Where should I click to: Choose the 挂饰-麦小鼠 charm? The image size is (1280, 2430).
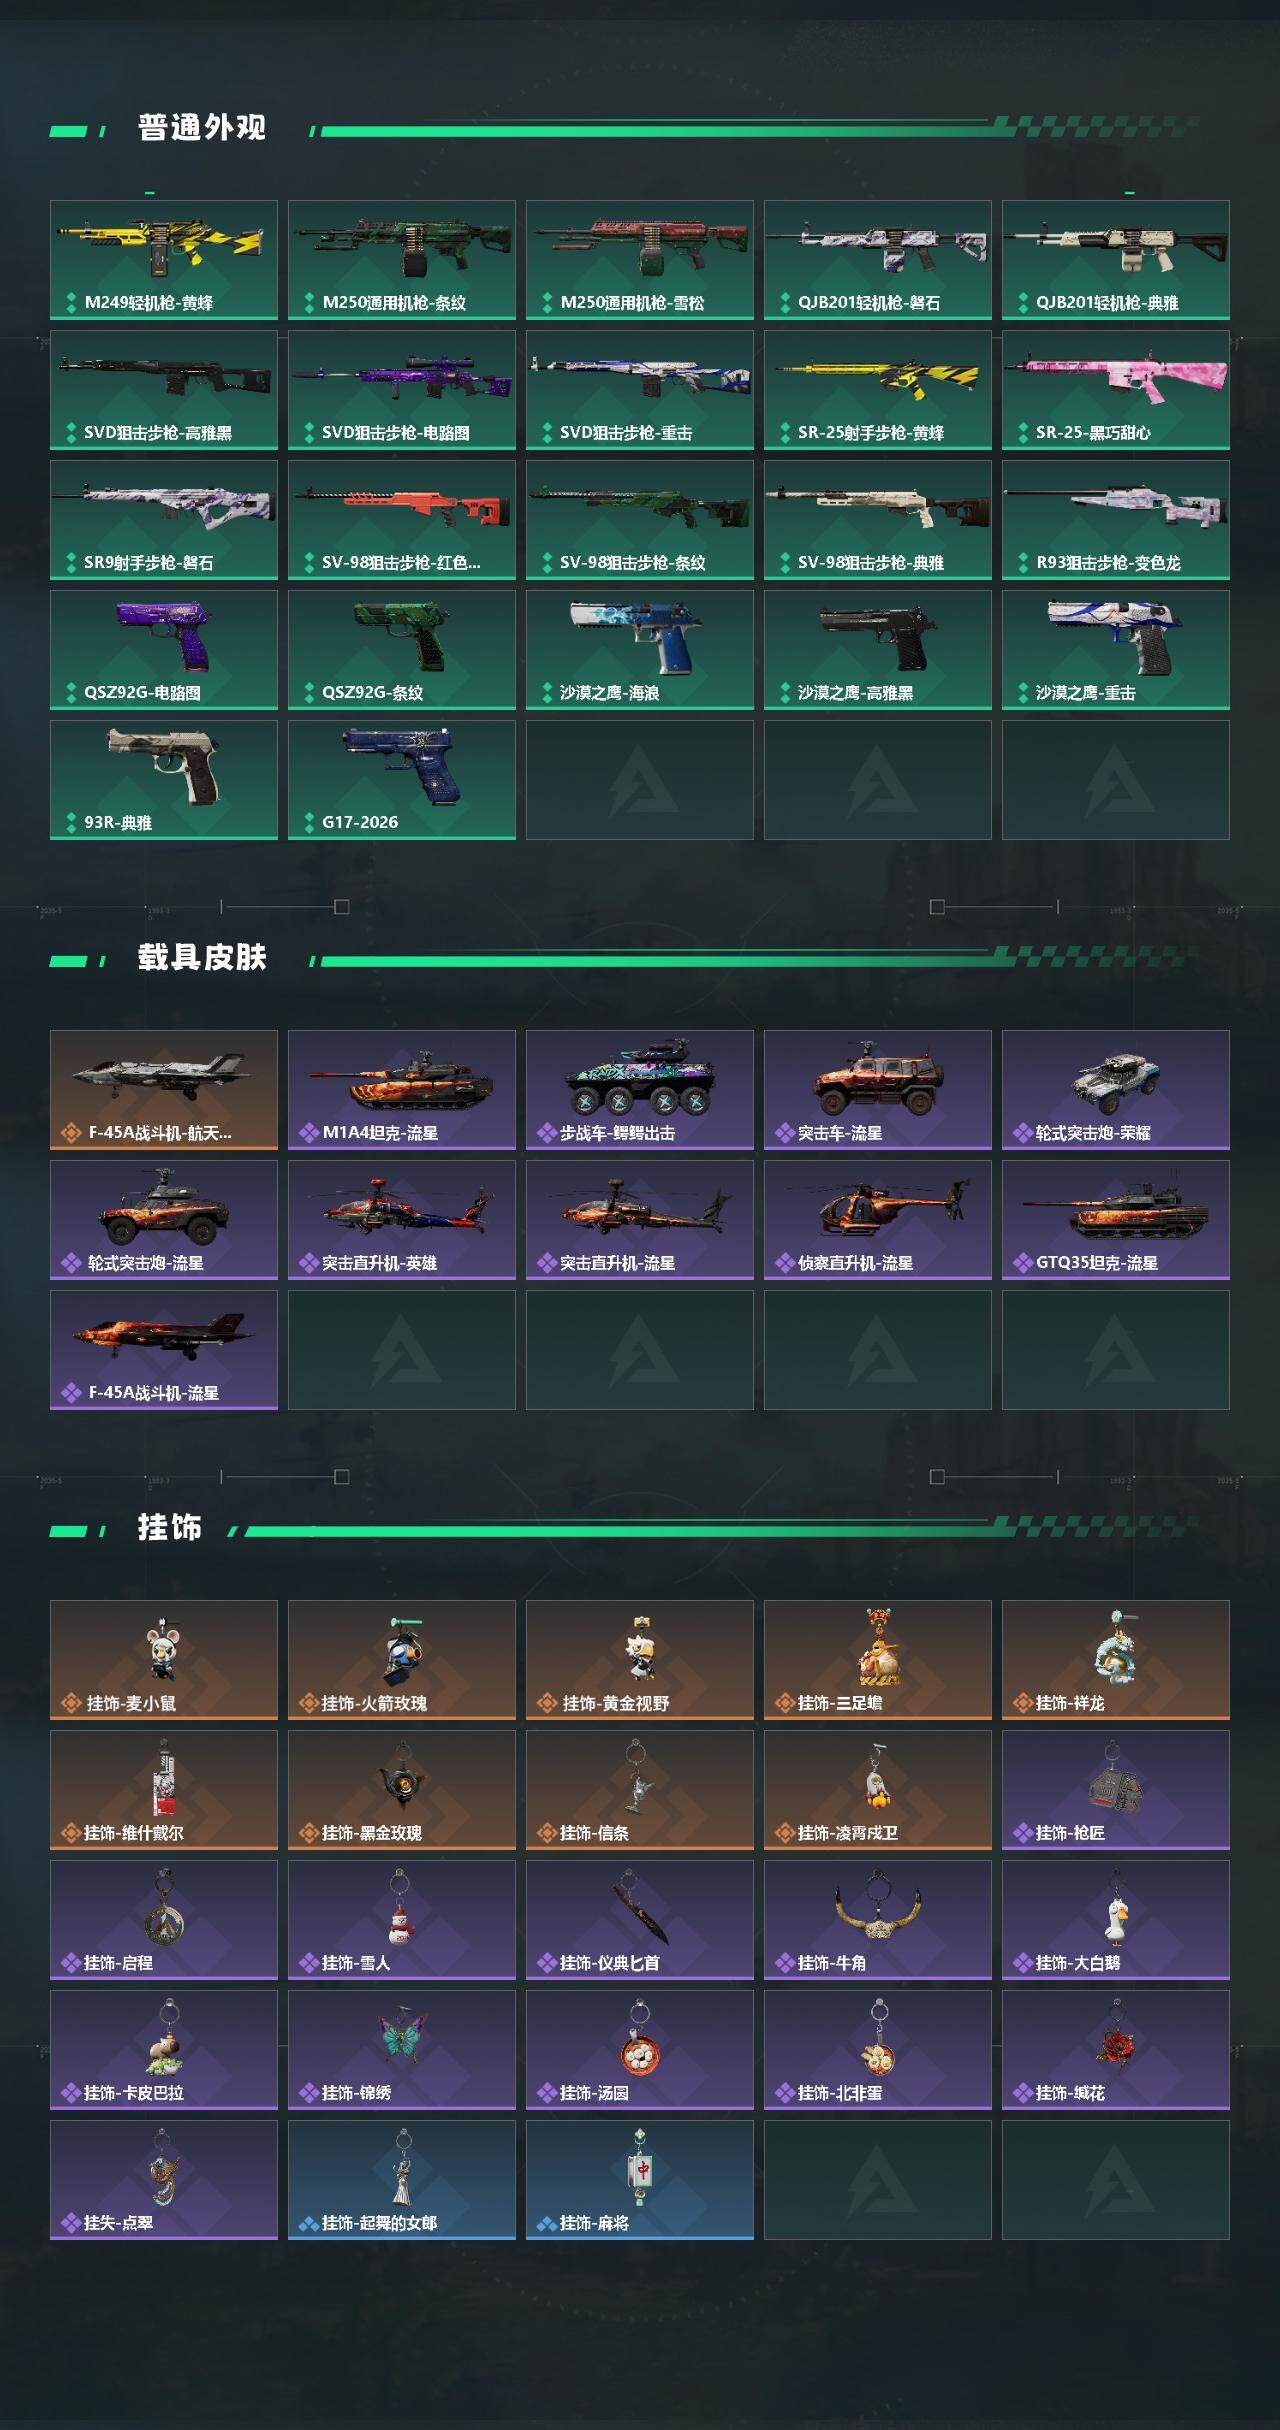(x=164, y=1660)
